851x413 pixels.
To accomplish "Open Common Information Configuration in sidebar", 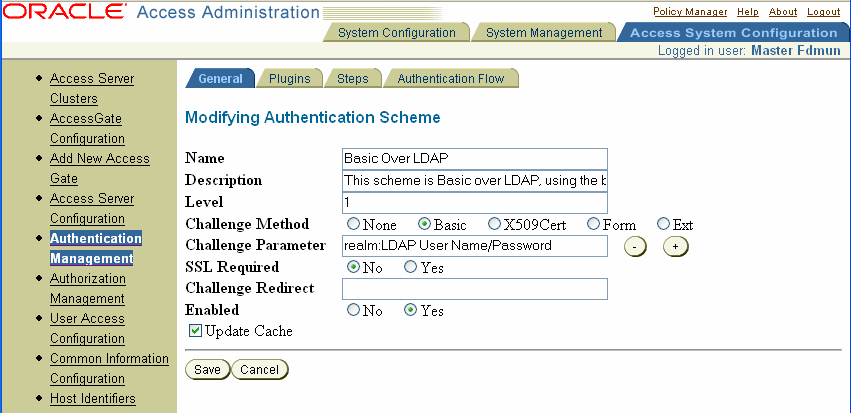I will [x=109, y=368].
